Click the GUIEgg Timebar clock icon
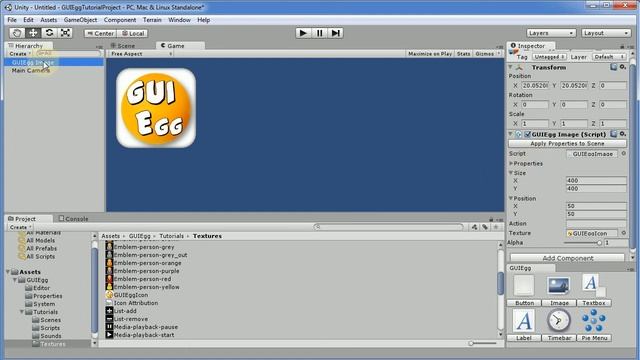This screenshot has width=640, height=360. coord(559,320)
